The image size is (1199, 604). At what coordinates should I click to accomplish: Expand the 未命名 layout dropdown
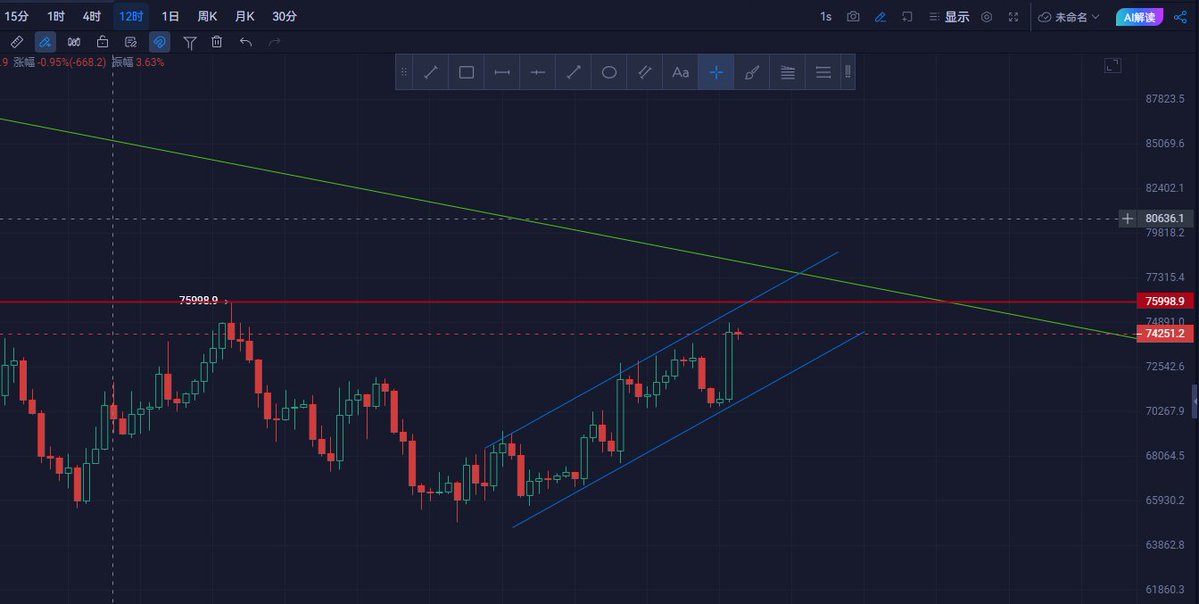(x=1068, y=17)
